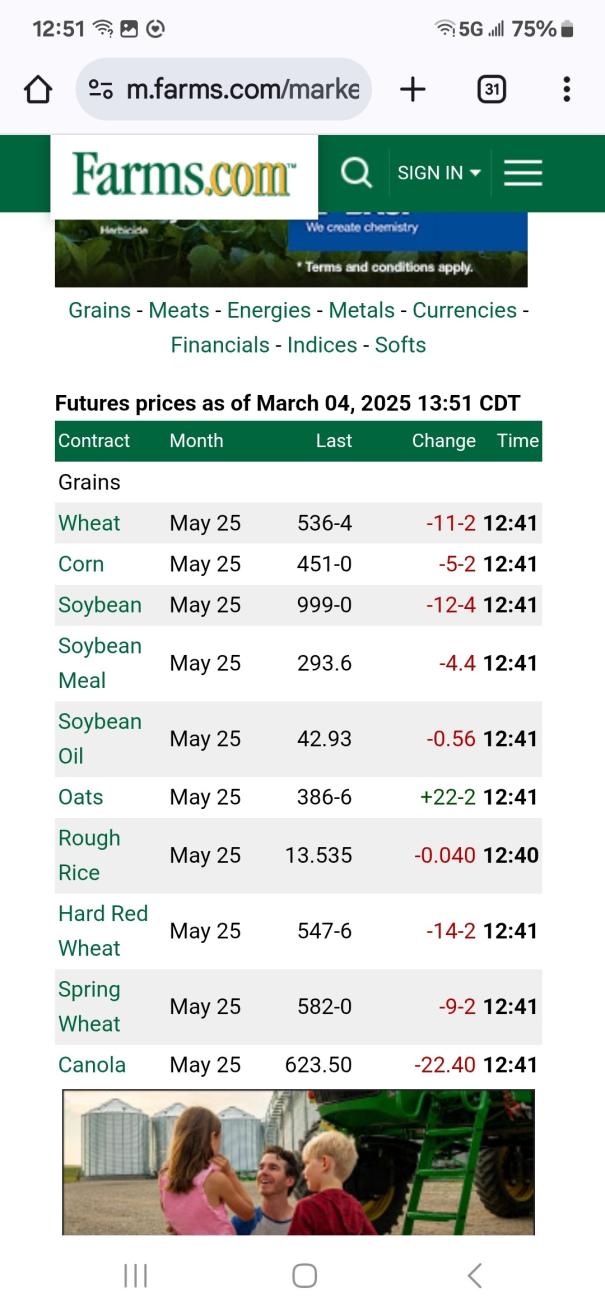Tap the Farms.com logo
This screenshot has height=1311, width=605.
tap(184, 175)
